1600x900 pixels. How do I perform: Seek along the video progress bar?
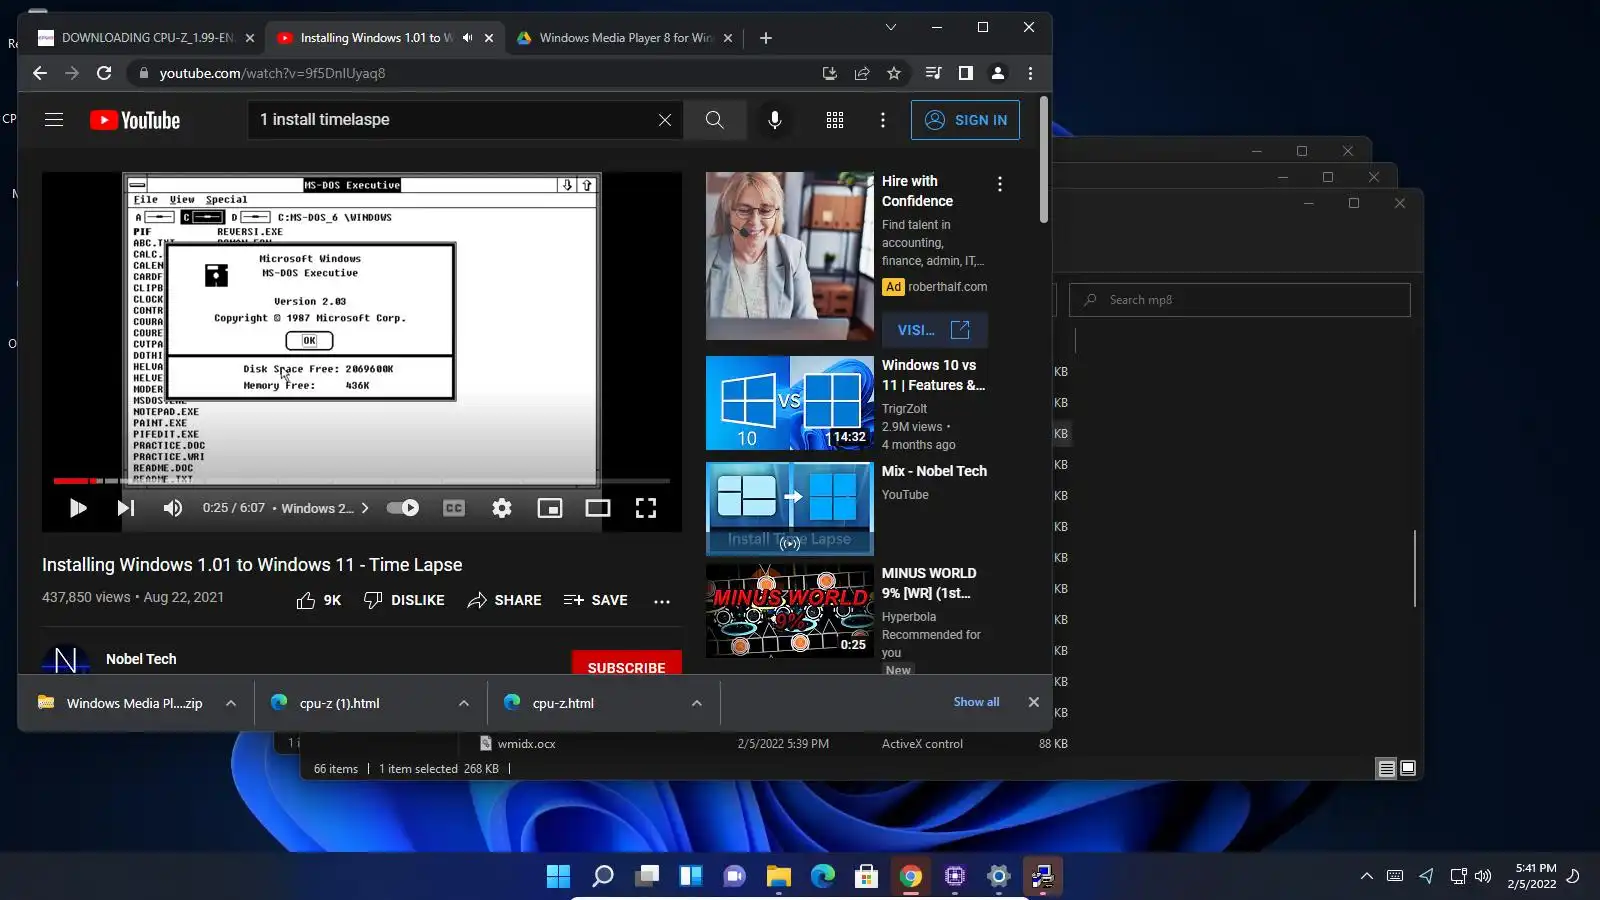(x=362, y=481)
